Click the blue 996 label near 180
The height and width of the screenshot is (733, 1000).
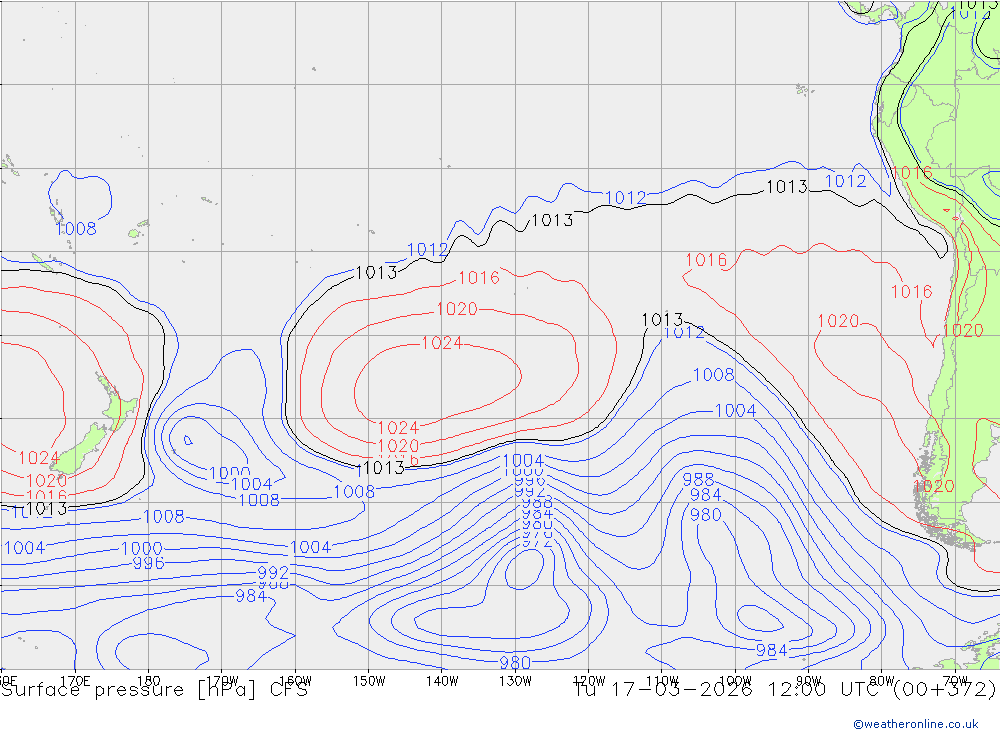148,563
